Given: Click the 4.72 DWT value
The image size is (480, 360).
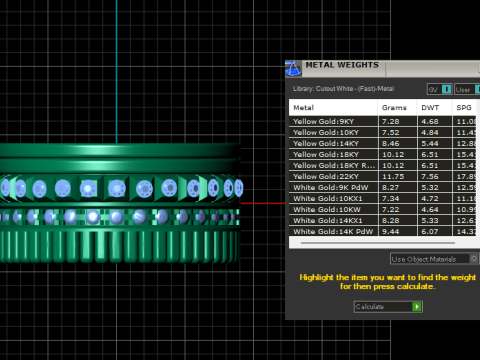Looking at the screenshot, I should [x=430, y=198].
